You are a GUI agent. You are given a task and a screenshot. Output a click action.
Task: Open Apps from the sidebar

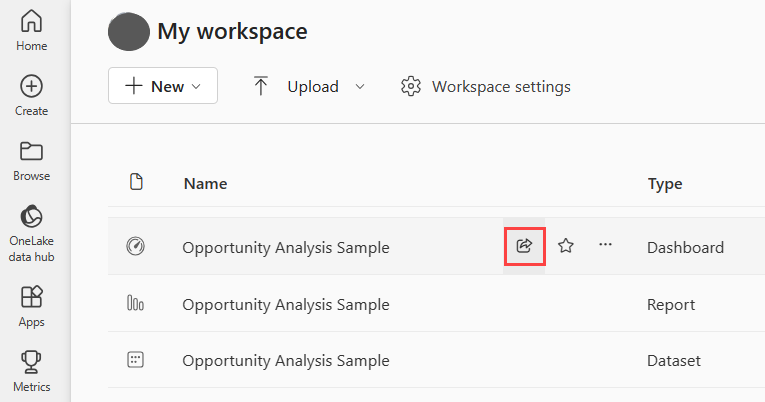click(32, 306)
